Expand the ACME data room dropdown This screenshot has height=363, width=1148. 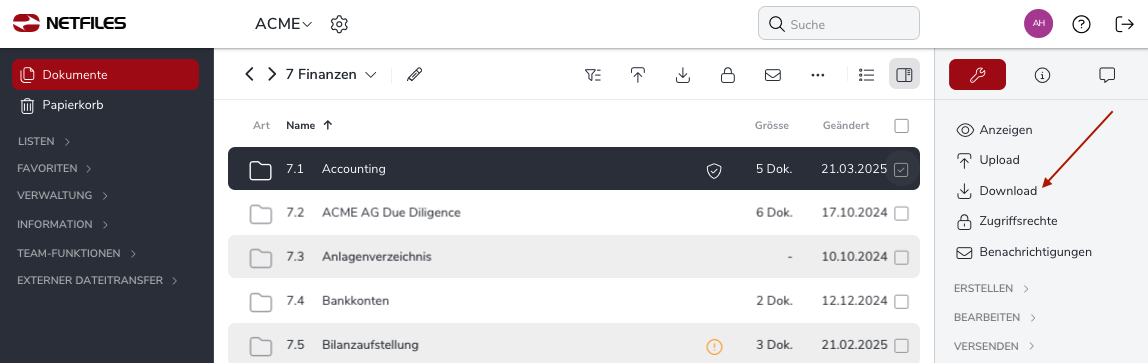coord(283,24)
